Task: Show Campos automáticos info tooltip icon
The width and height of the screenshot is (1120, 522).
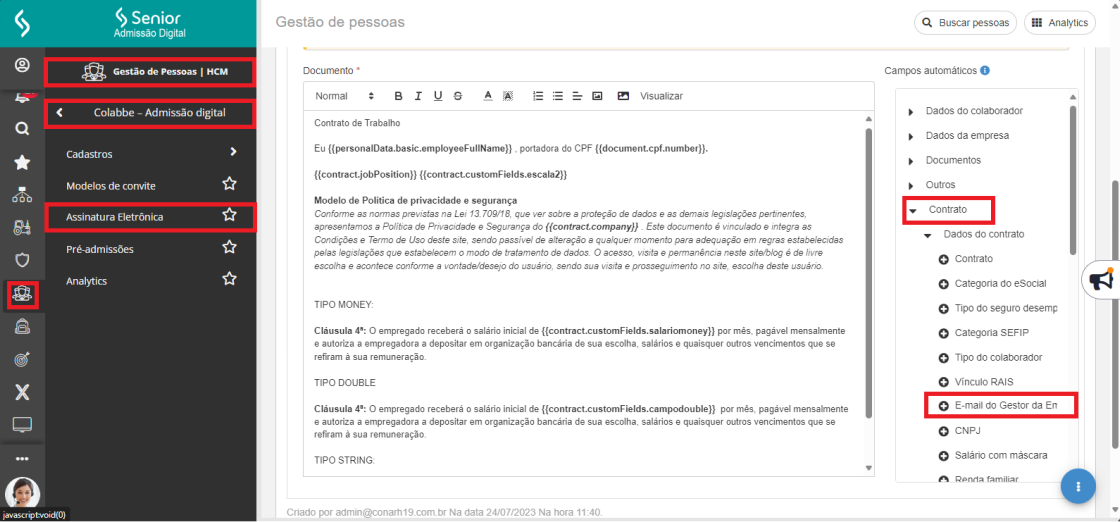Action: tap(985, 71)
